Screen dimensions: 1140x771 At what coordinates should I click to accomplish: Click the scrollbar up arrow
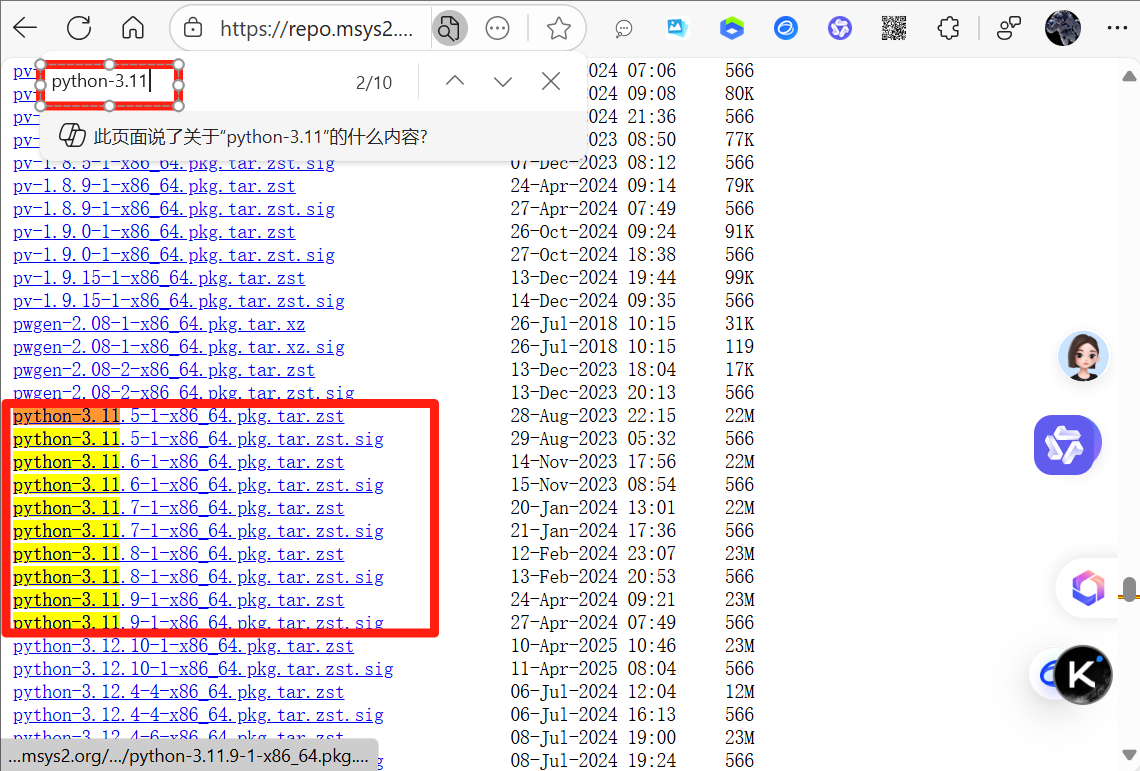coord(1129,76)
